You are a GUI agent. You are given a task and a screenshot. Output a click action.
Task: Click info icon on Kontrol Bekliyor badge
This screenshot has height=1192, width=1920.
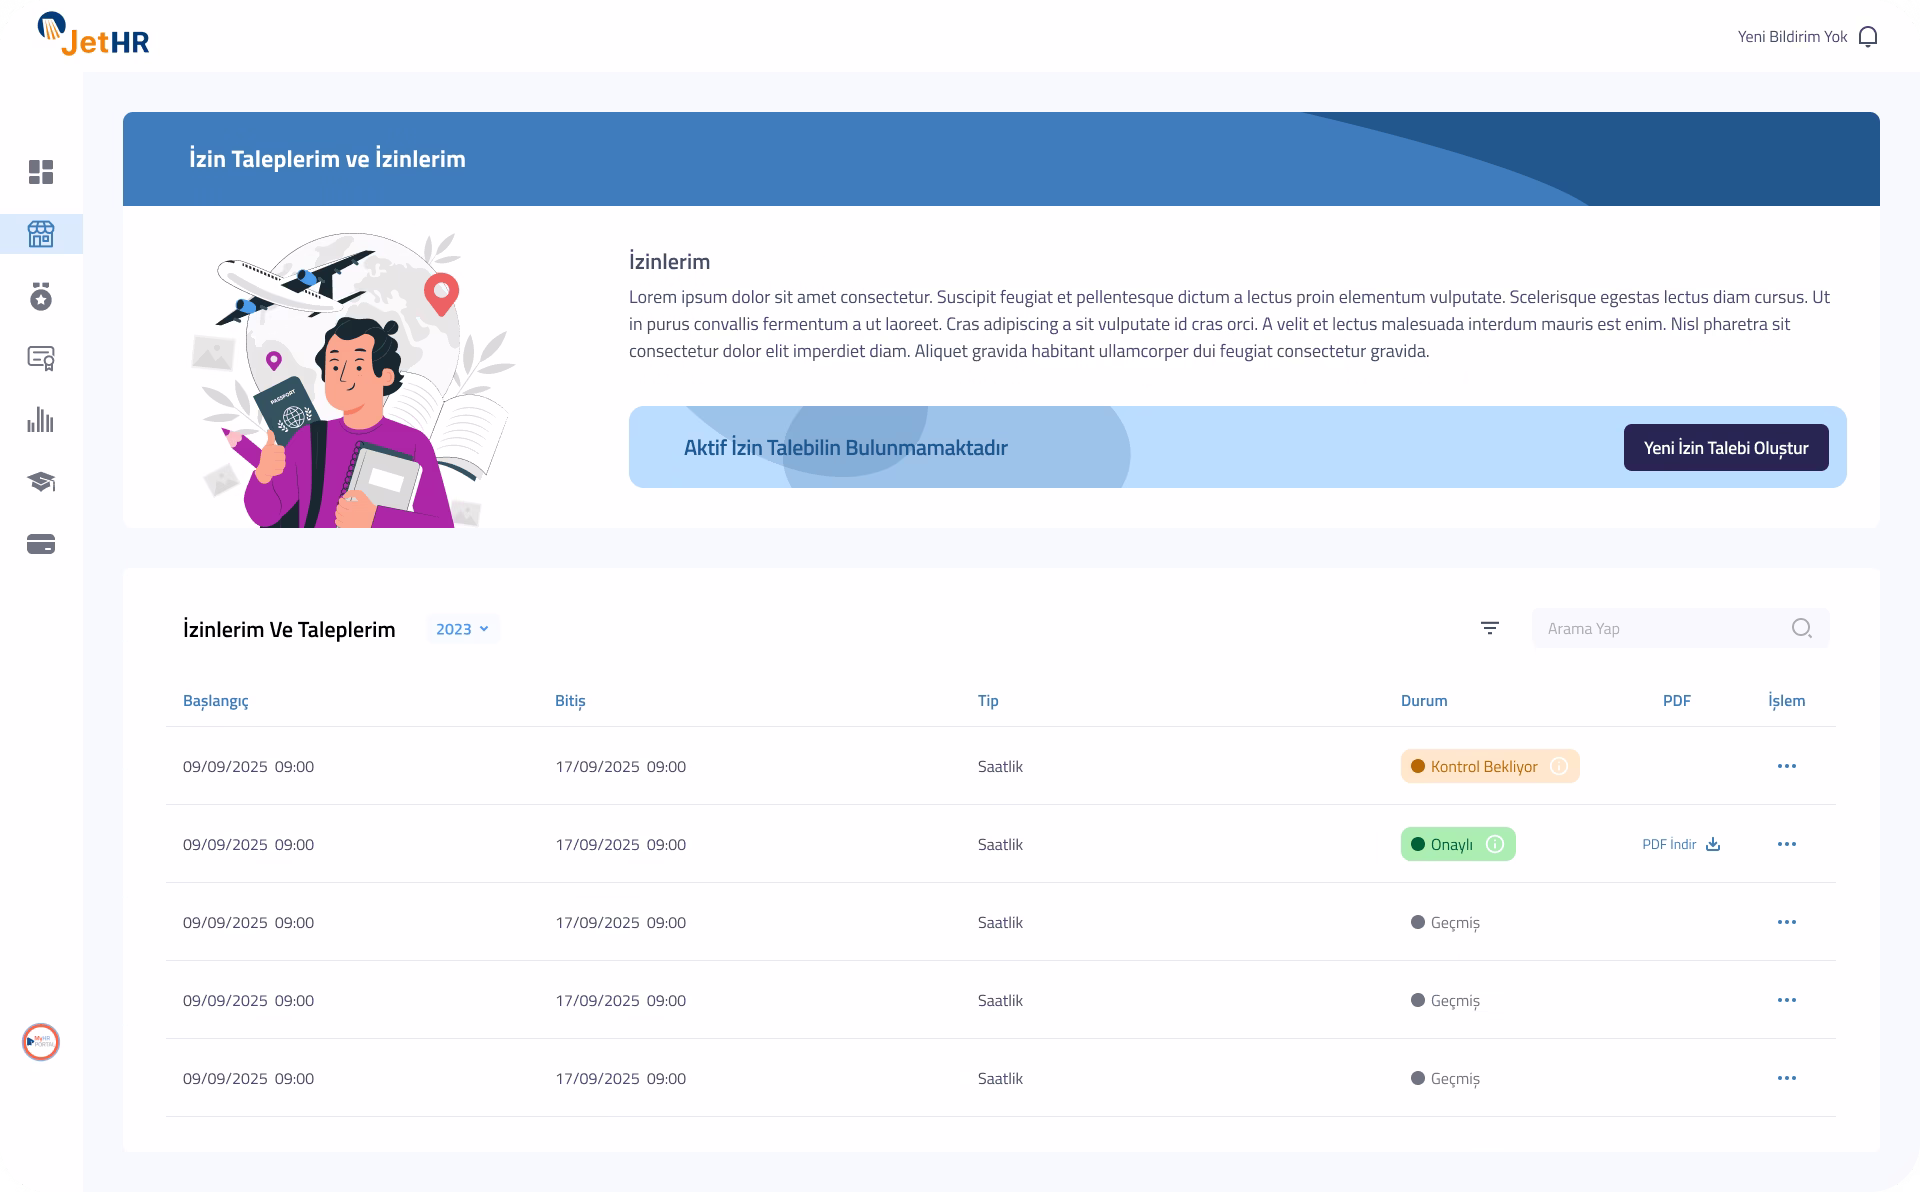coord(1558,766)
